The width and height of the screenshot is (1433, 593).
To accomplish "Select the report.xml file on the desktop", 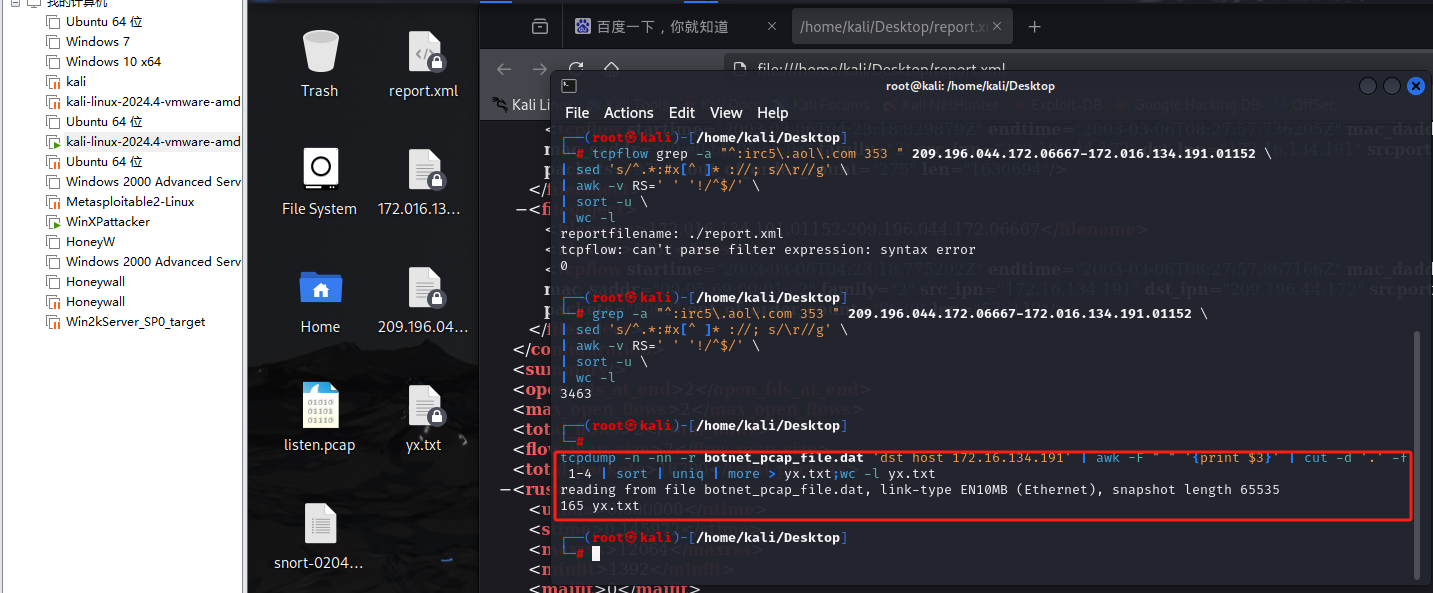I will (424, 64).
